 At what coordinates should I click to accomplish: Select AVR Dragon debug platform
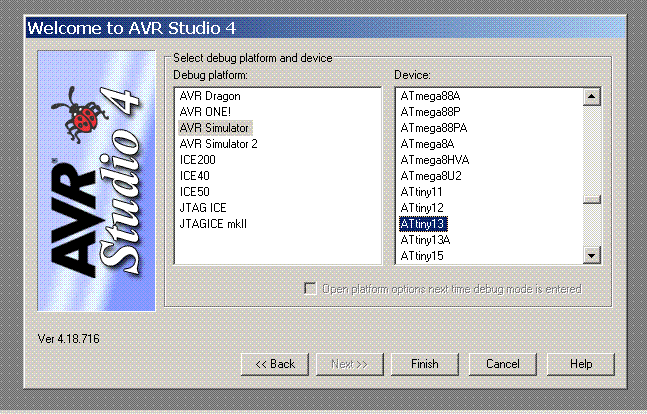coord(210,96)
